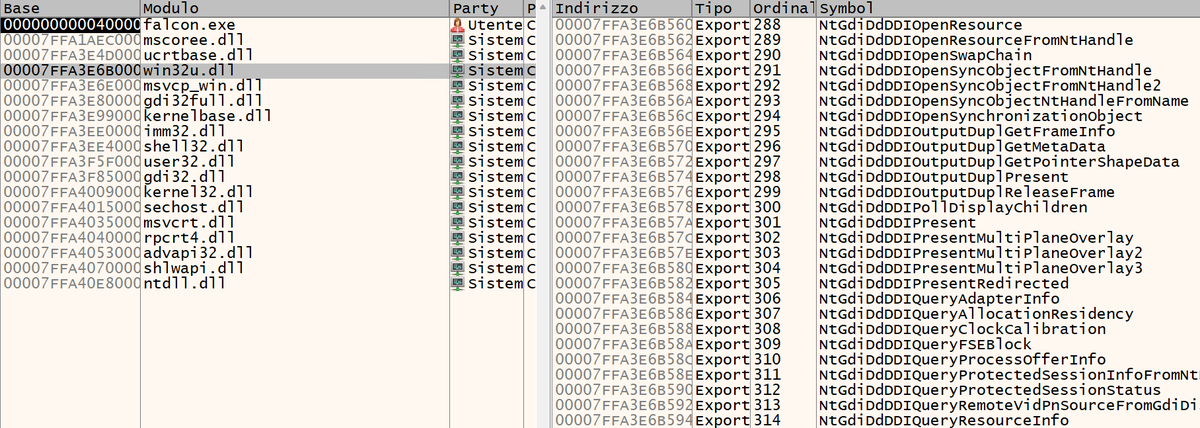The width and height of the screenshot is (1200, 428).
Task: Select symbol NtGdiDdDDIQueryAdapterInfo
Action: (939, 298)
